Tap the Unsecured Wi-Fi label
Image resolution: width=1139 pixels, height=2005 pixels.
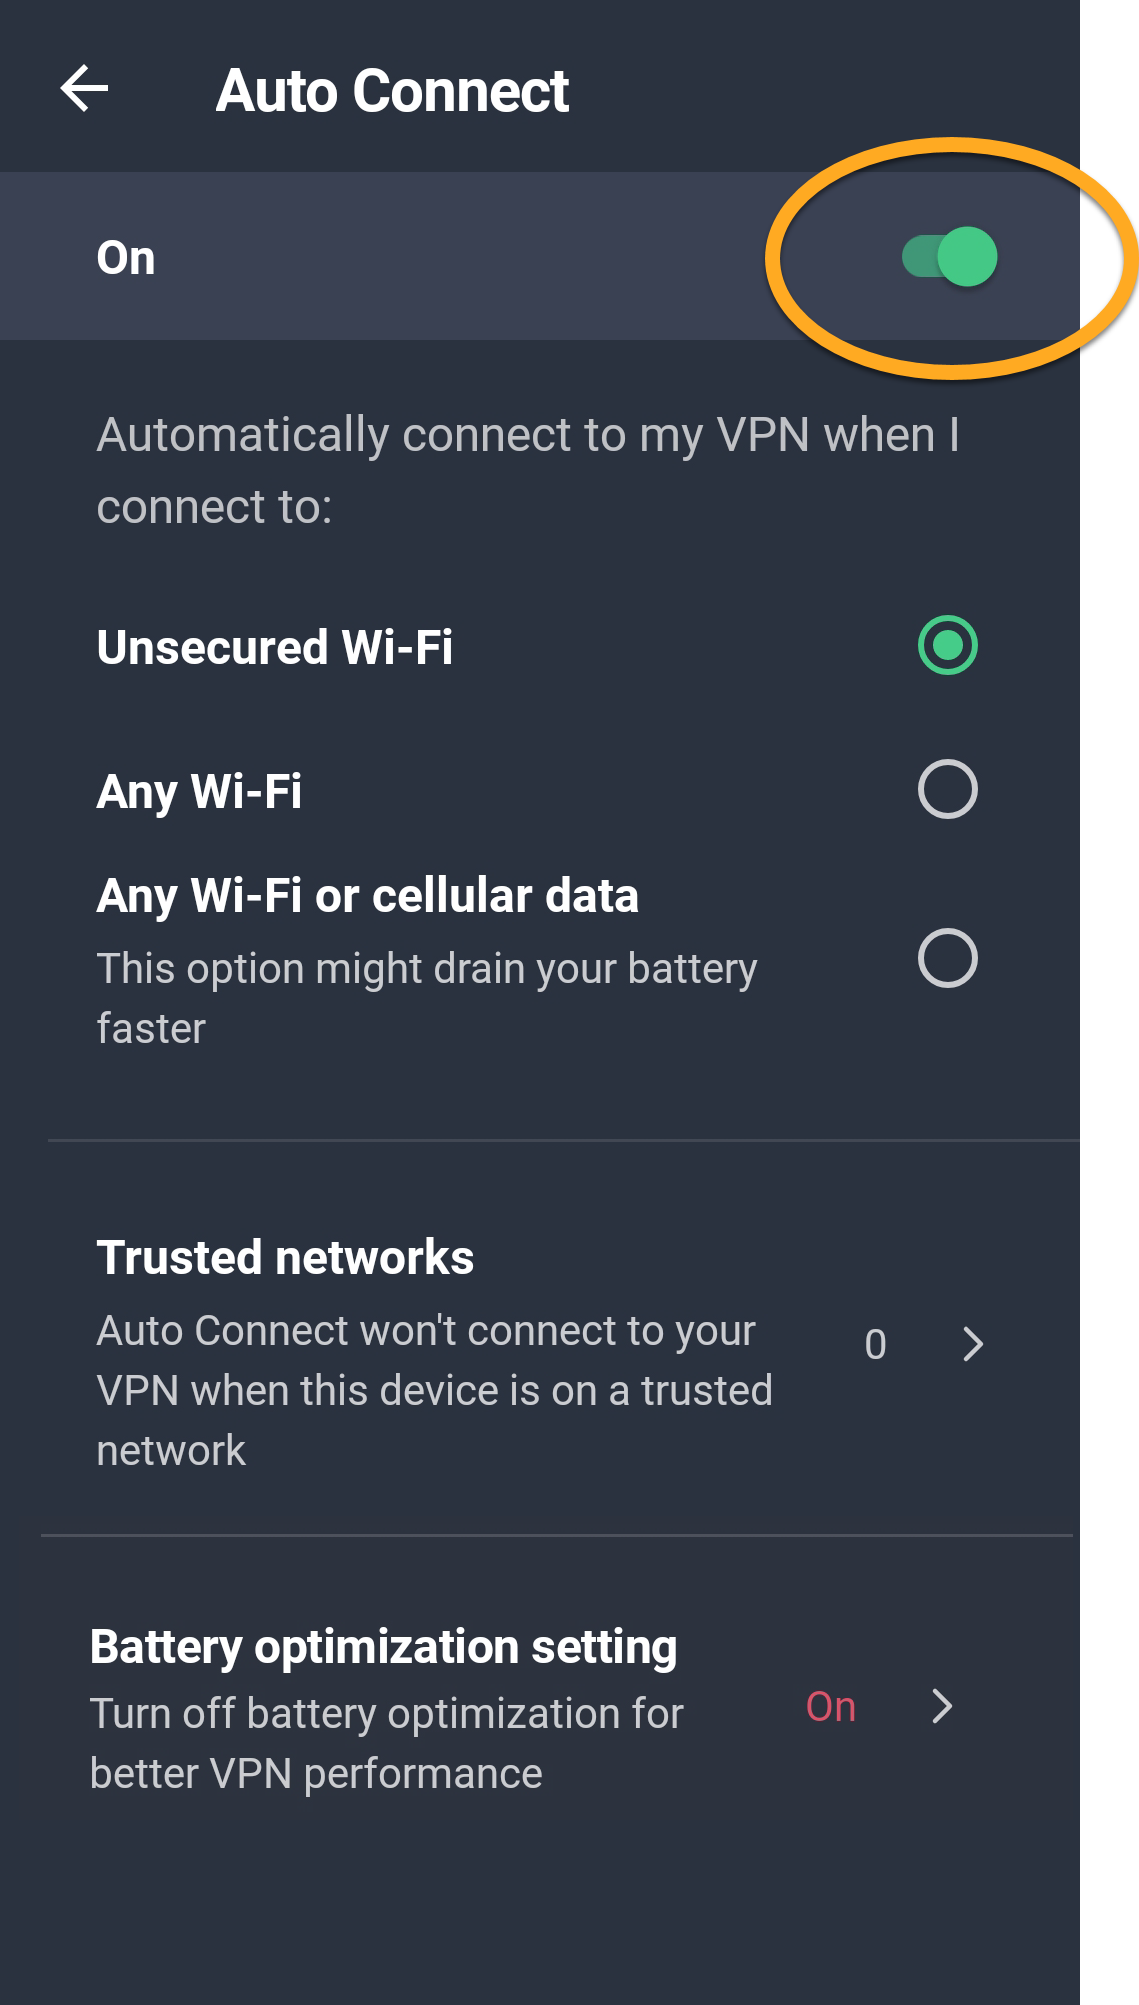[x=274, y=647]
